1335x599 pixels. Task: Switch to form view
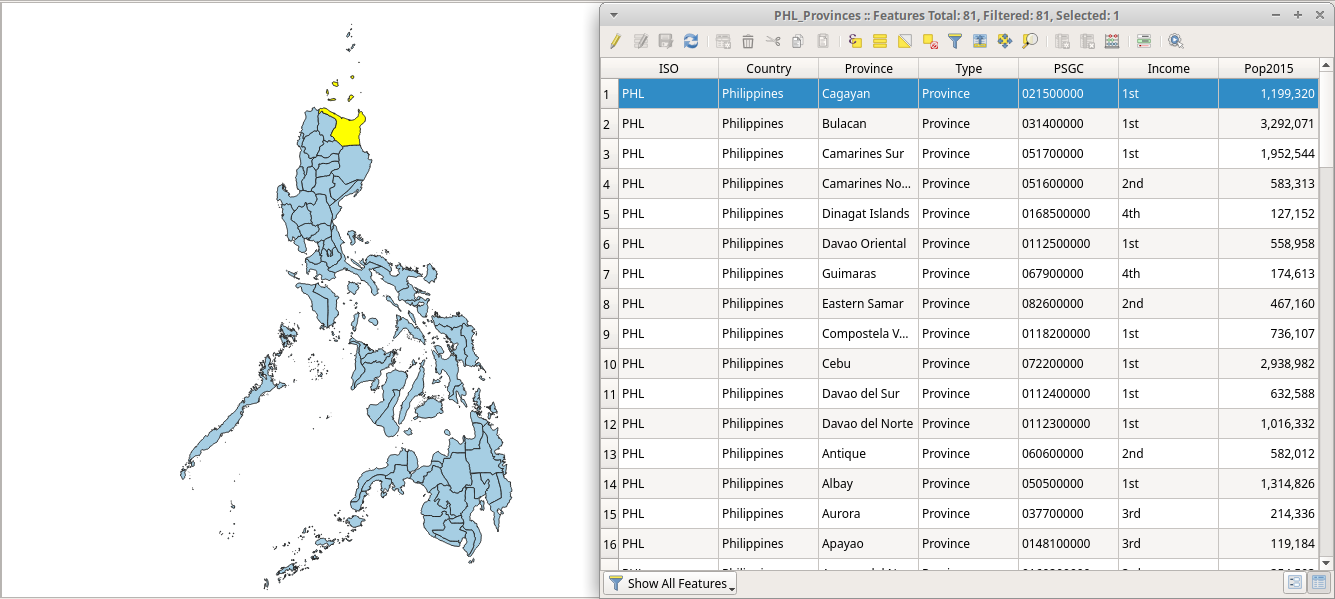click(x=1295, y=582)
